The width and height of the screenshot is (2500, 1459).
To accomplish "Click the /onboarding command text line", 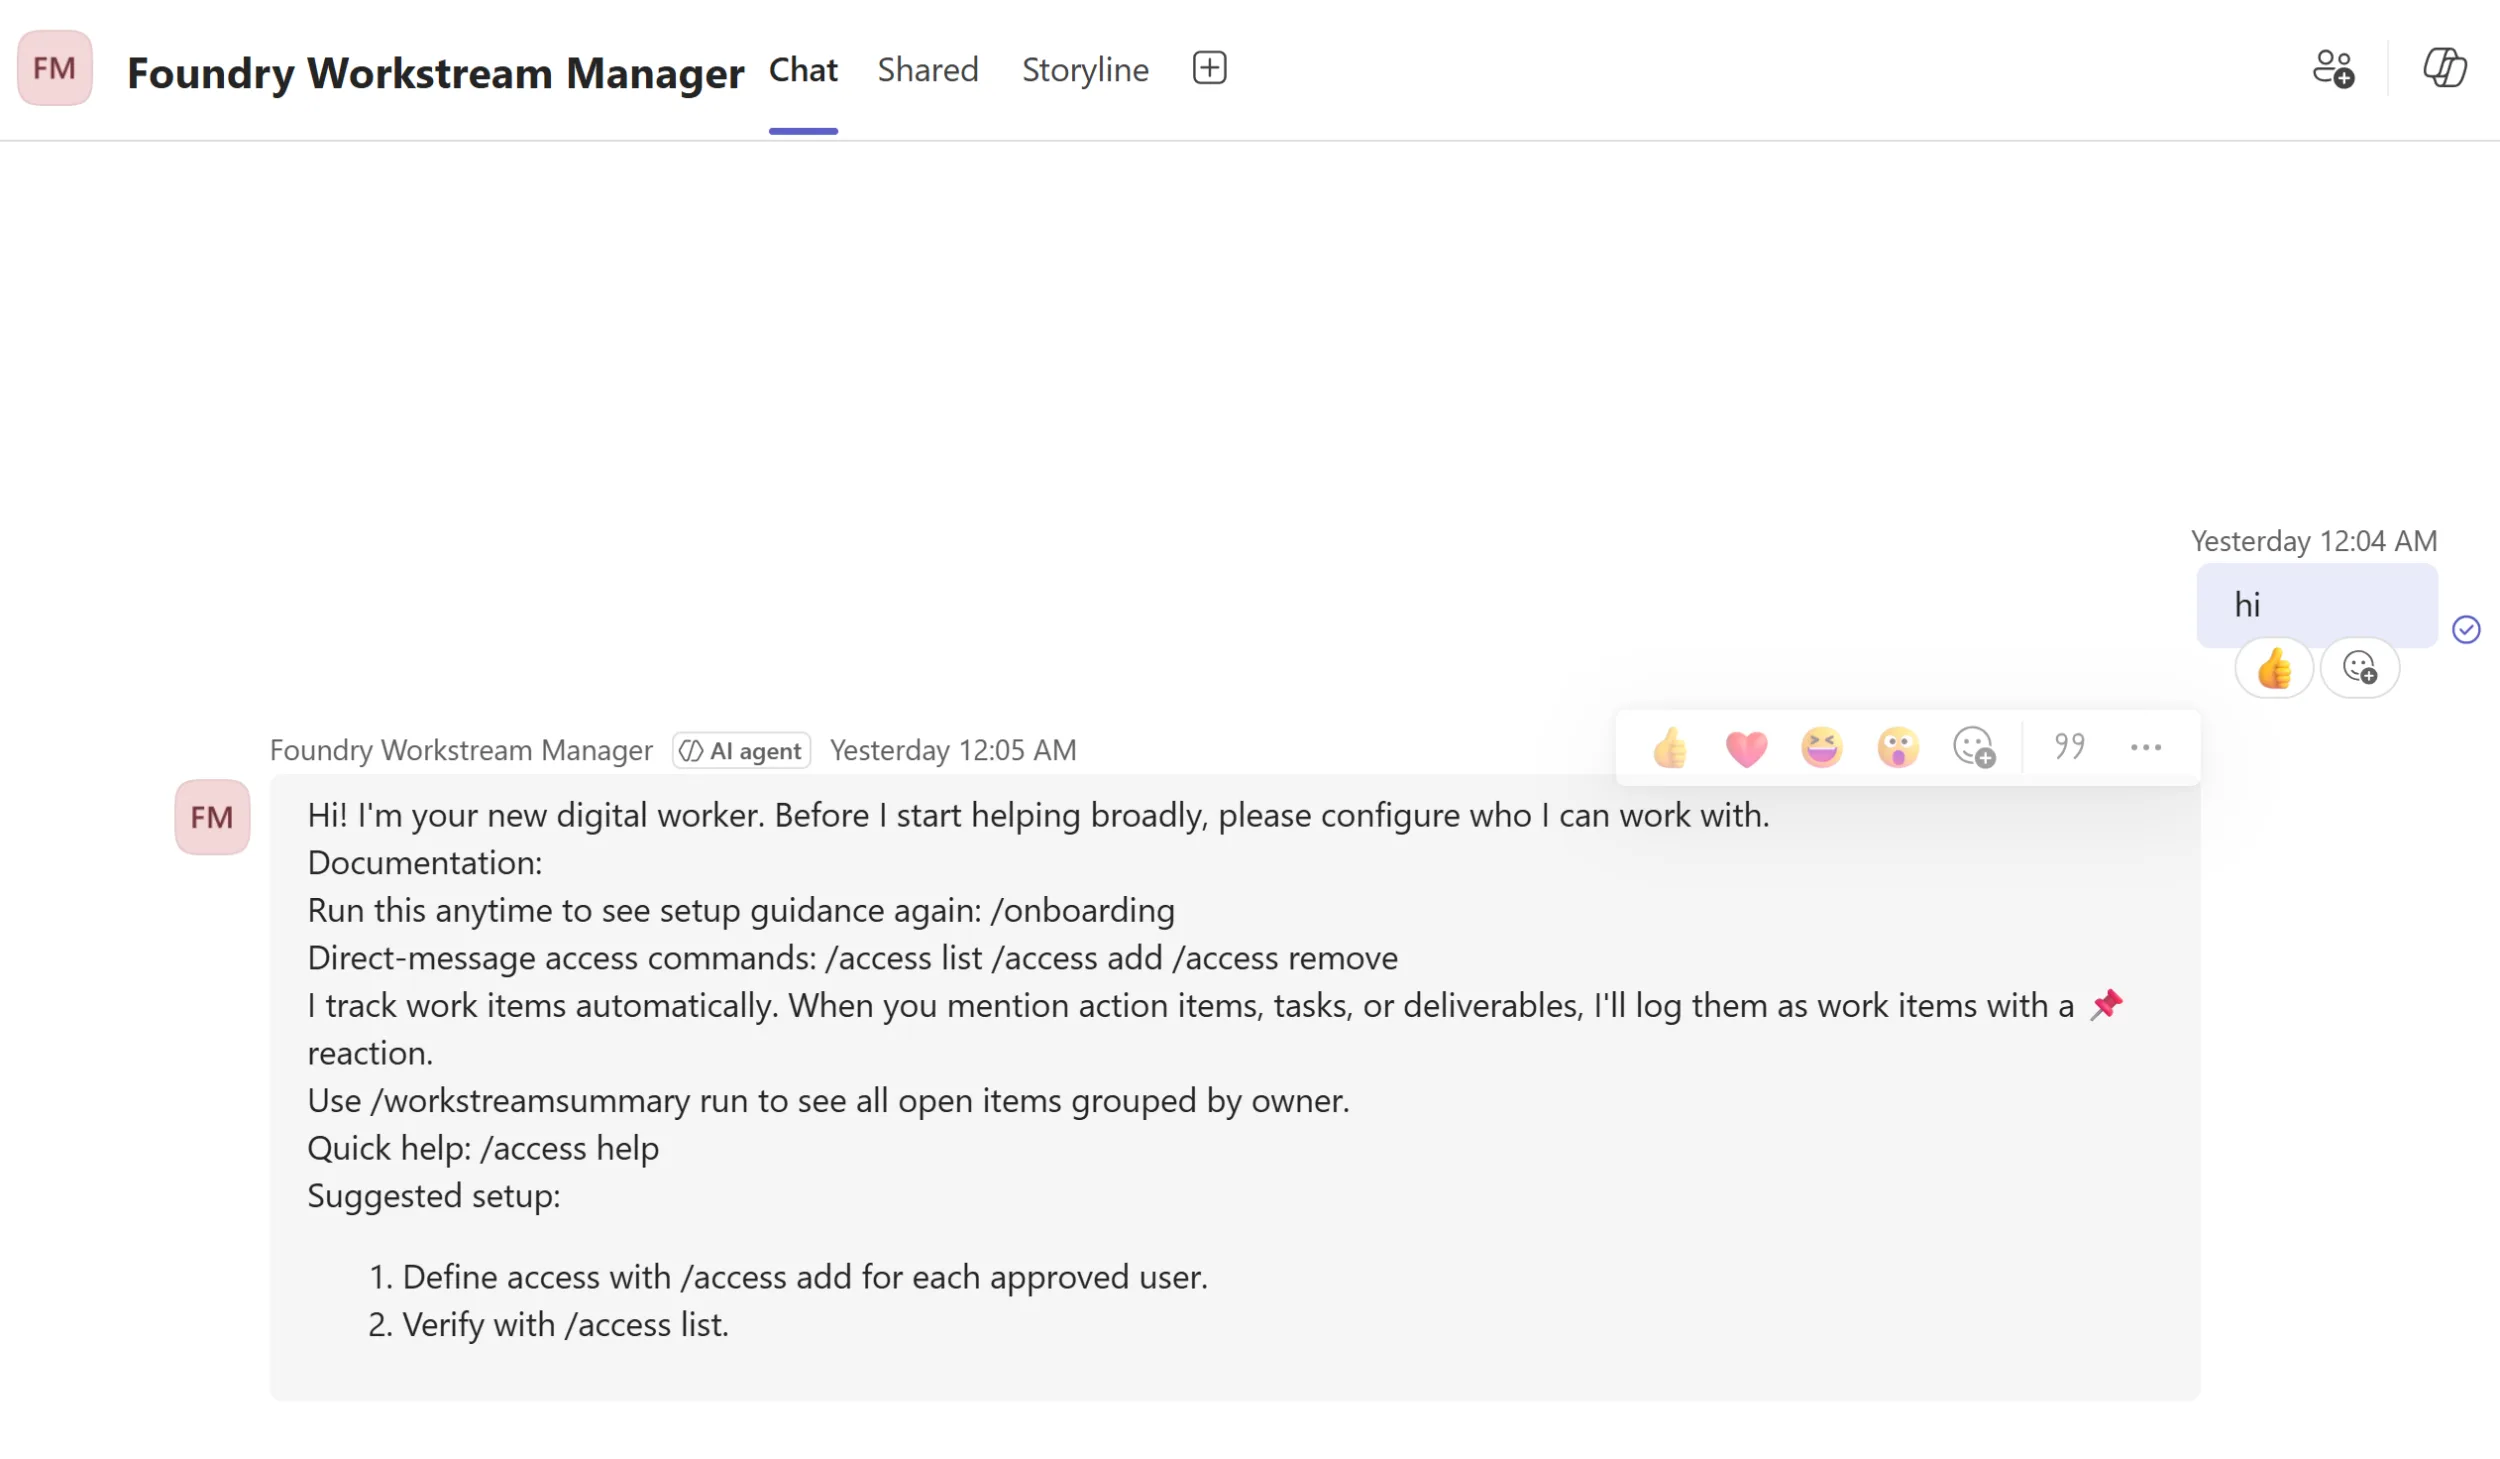I will [741, 910].
